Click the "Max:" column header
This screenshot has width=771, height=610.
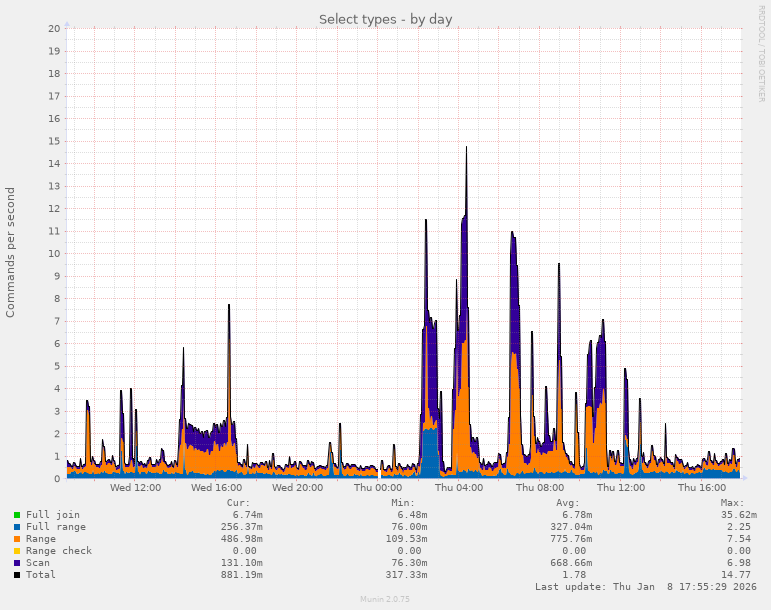(732, 503)
